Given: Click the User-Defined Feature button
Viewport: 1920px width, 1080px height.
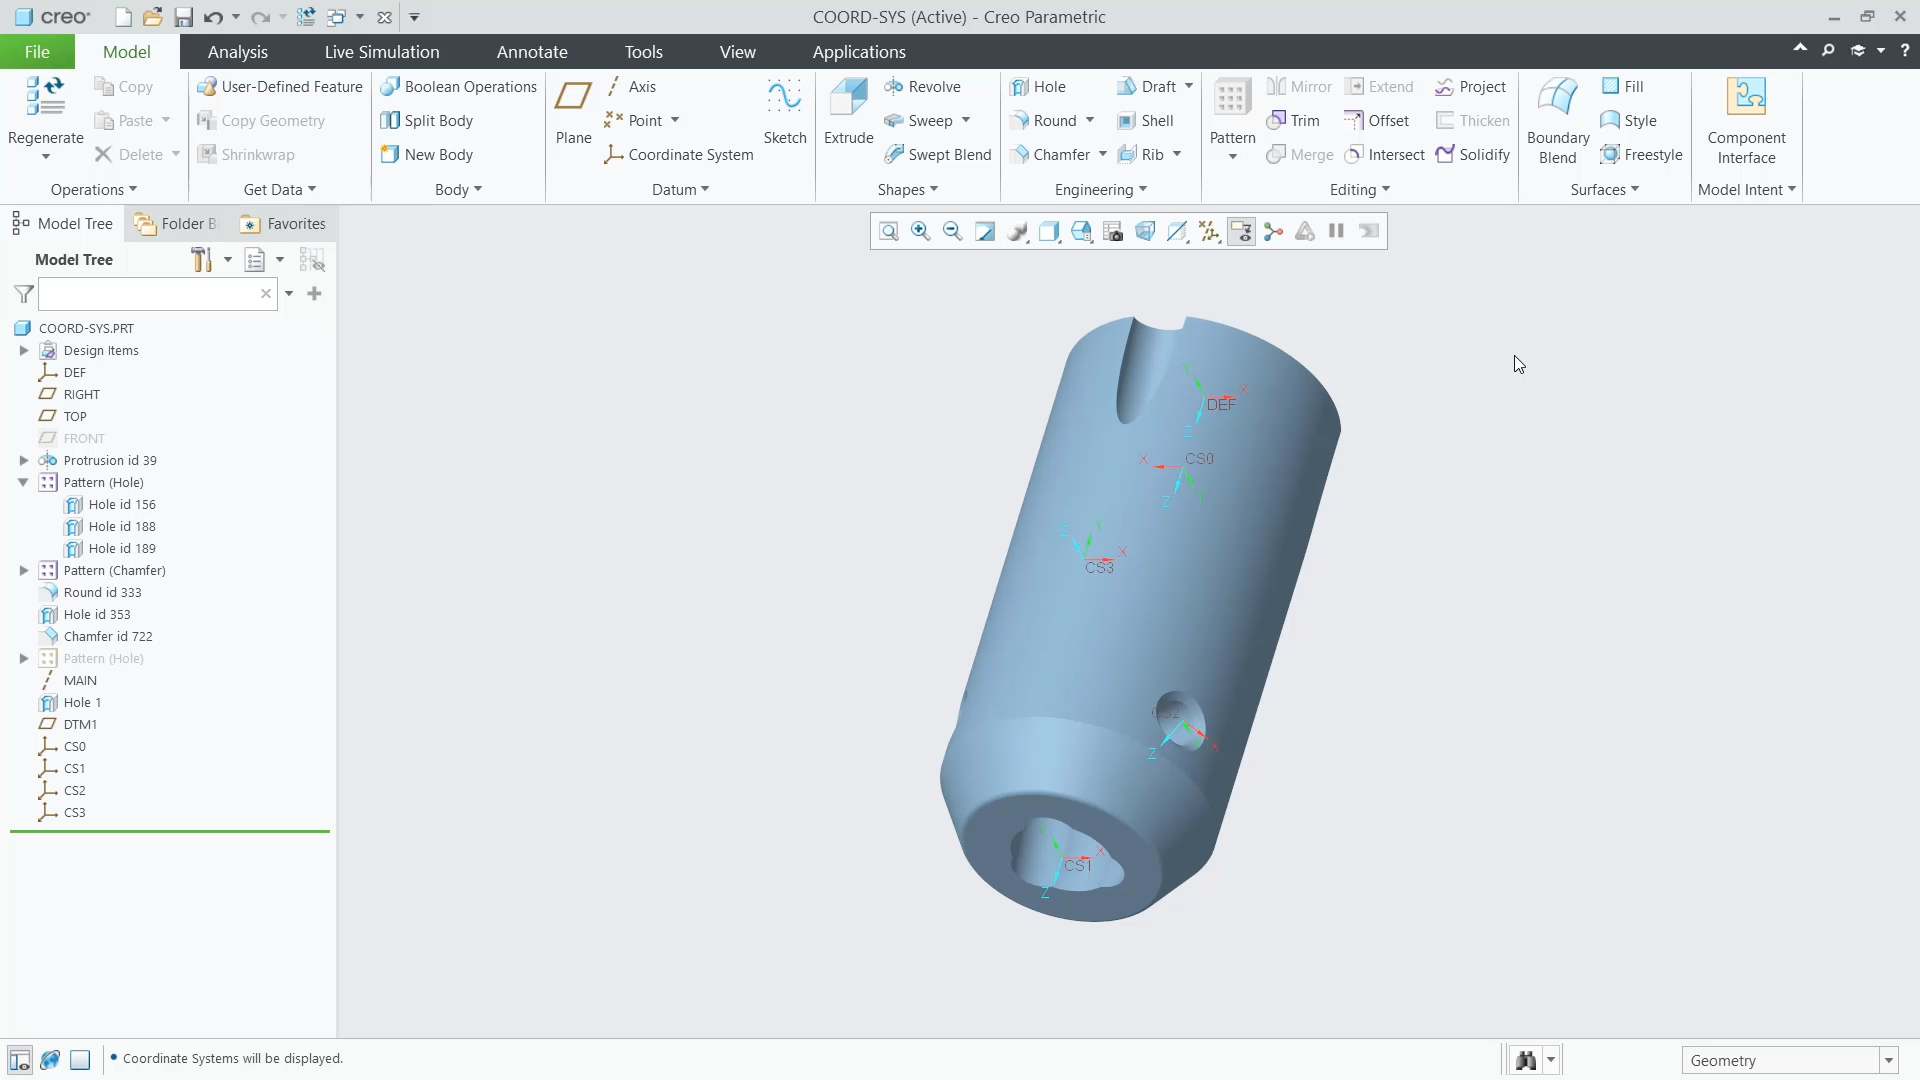Looking at the screenshot, I should [280, 87].
